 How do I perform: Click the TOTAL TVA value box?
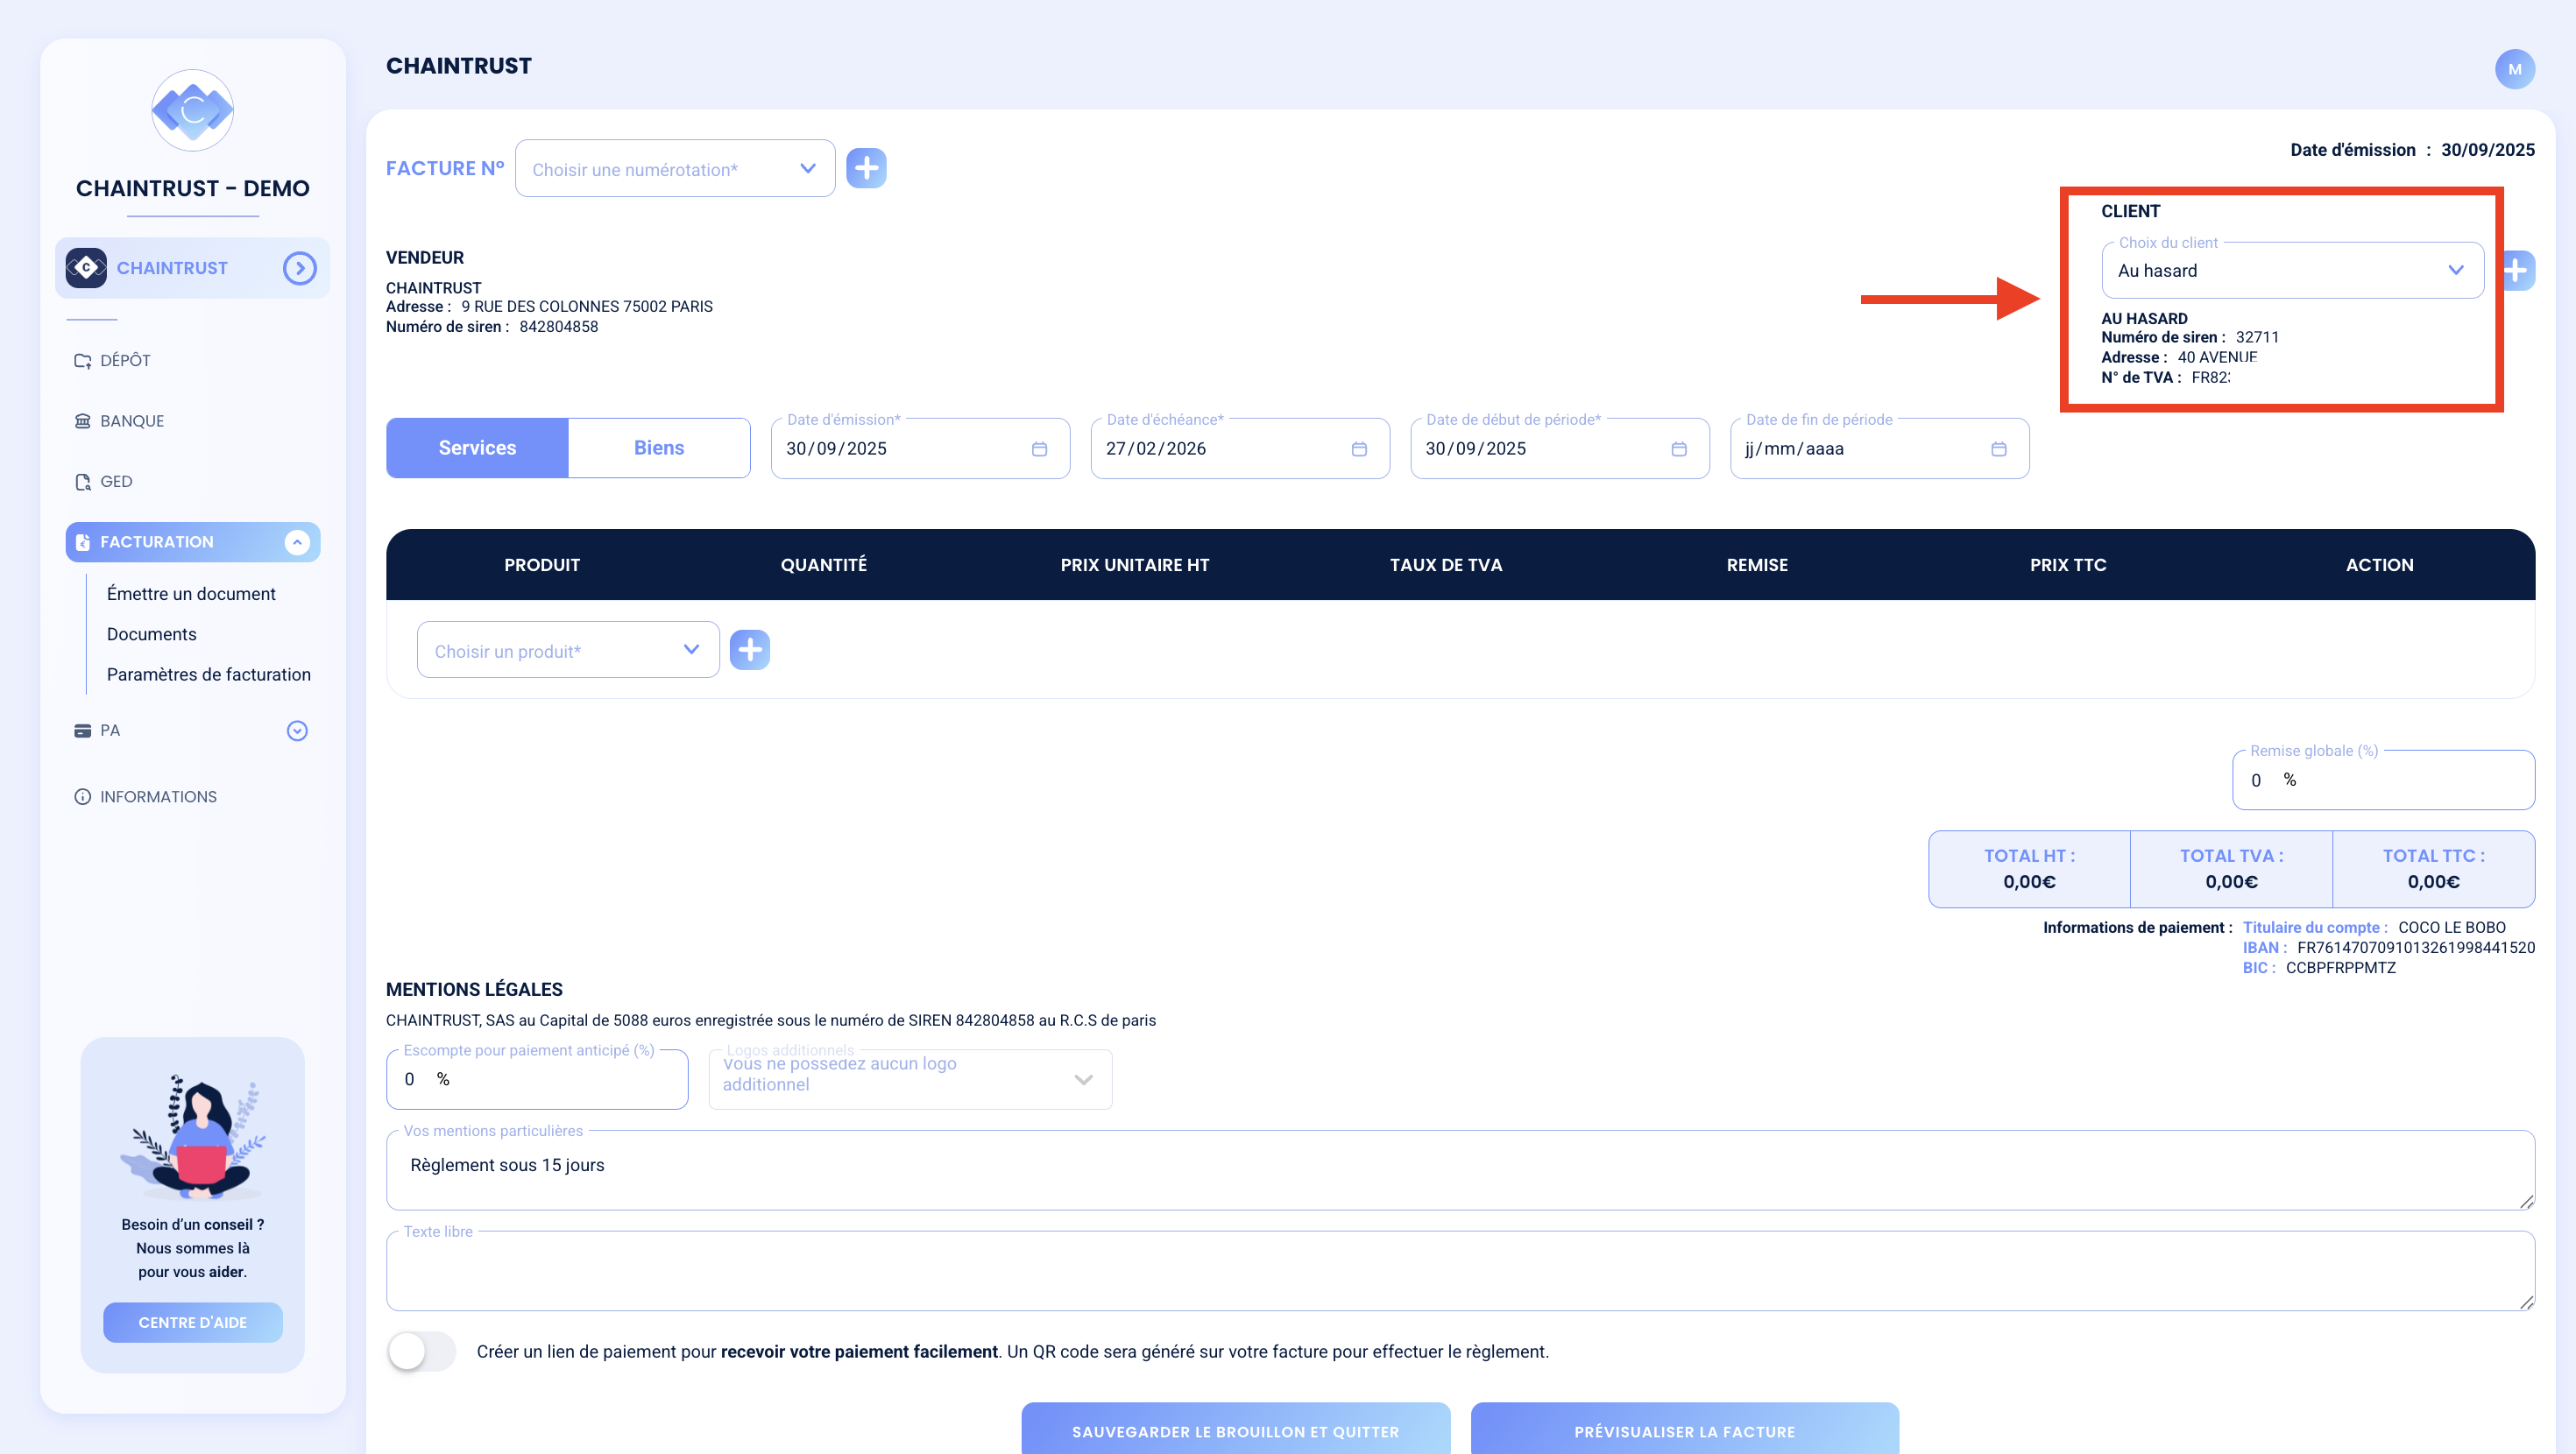click(2231, 869)
